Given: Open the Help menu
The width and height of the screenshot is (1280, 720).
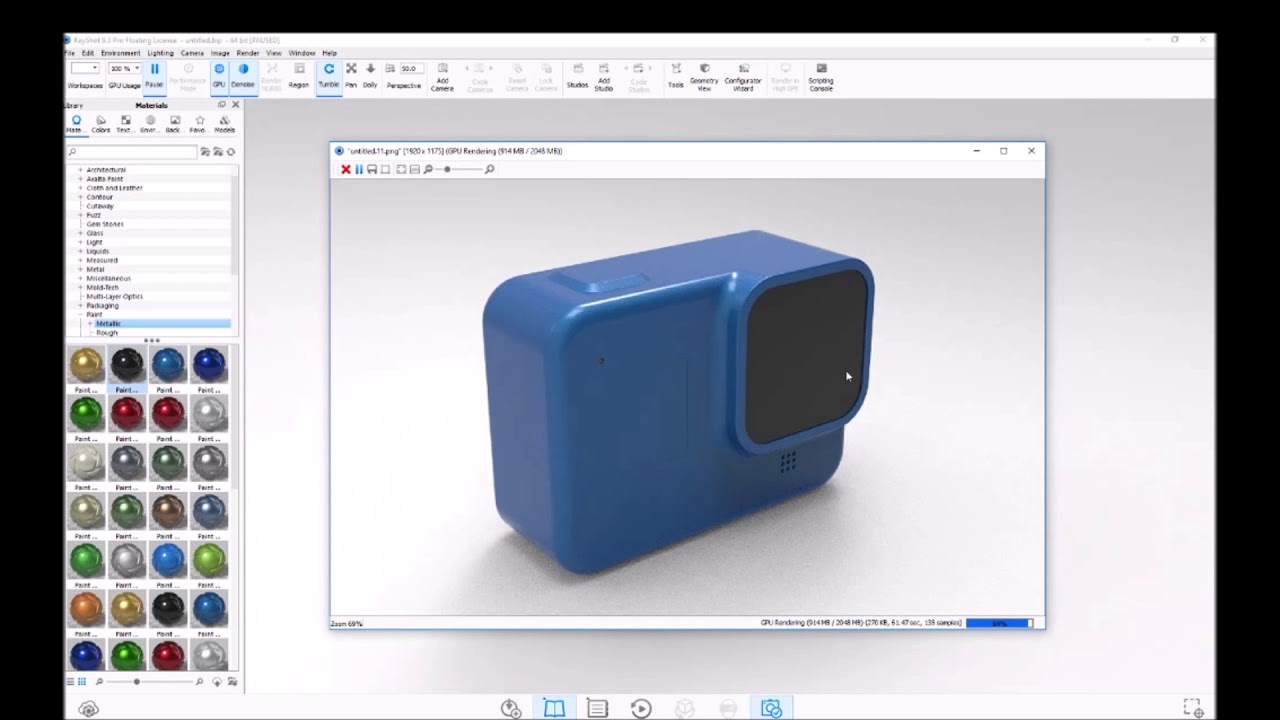Looking at the screenshot, I should [329, 53].
